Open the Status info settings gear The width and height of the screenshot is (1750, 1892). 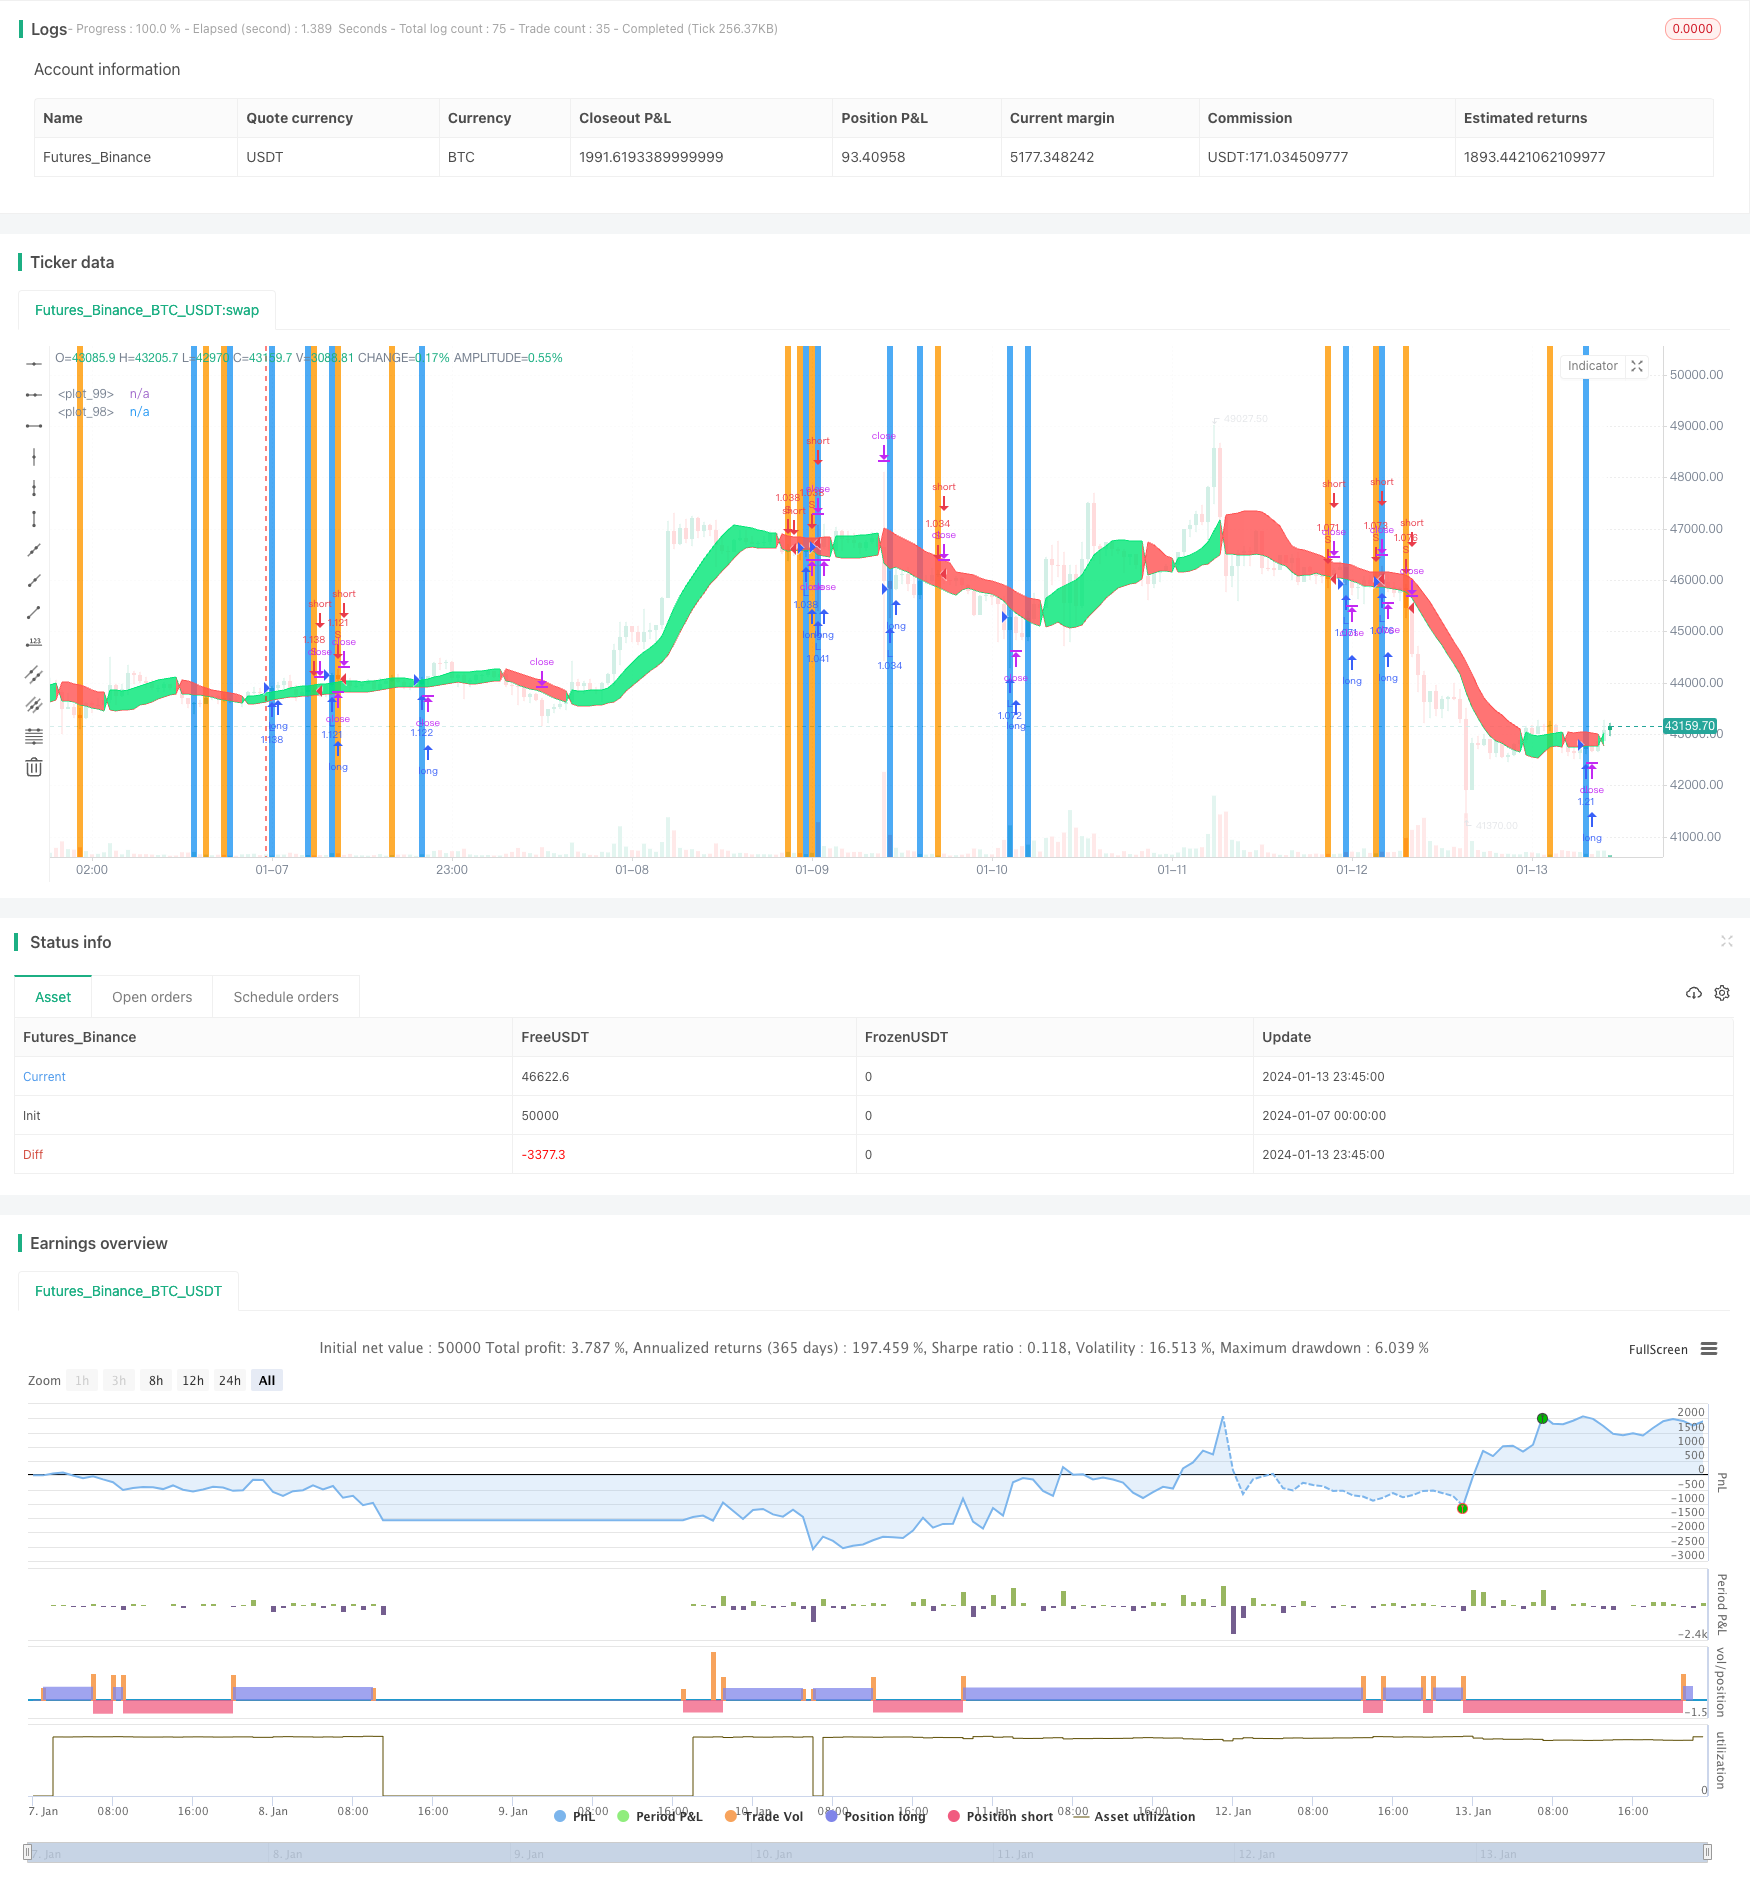[x=1722, y=993]
